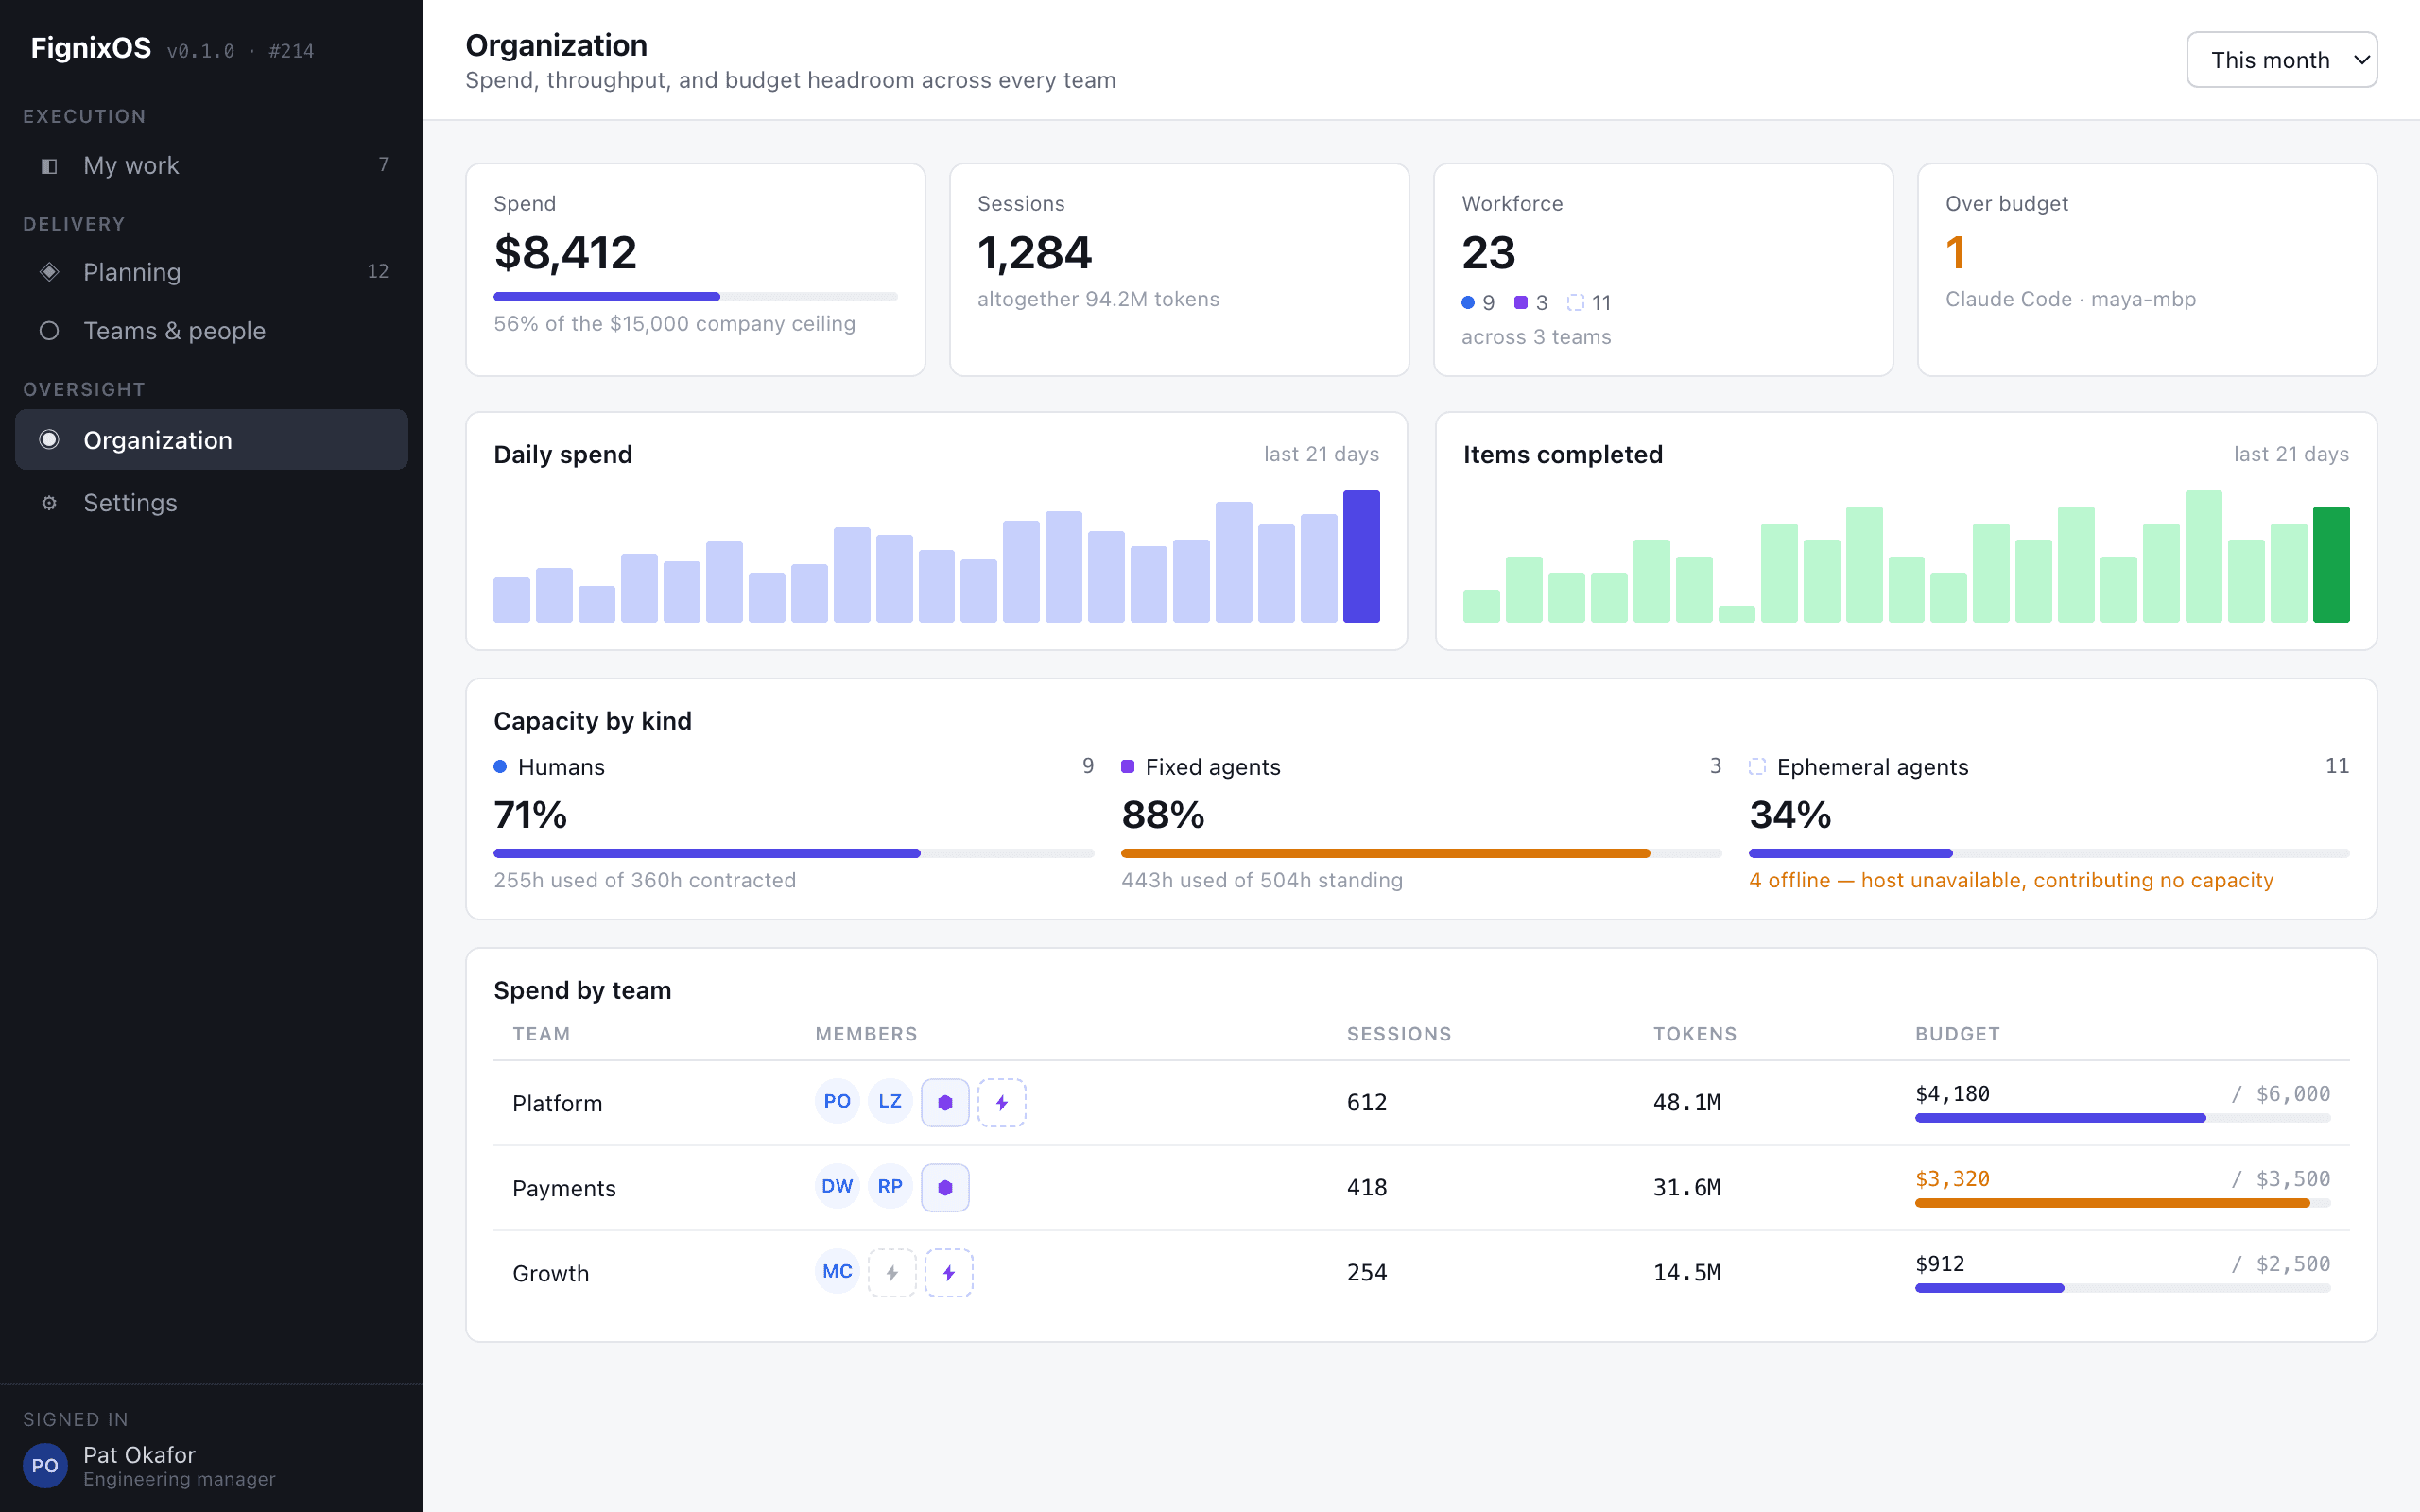Click the Growth budget progress bar

(x=2123, y=1288)
